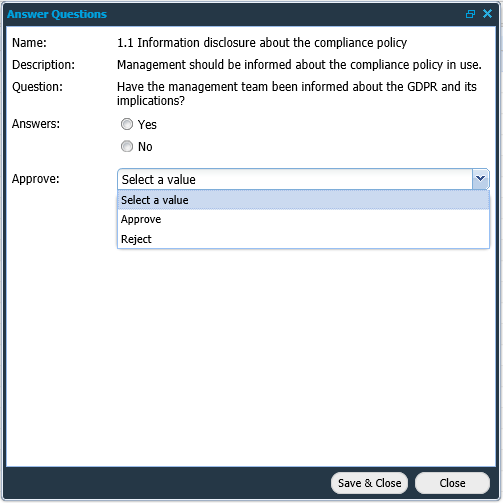503x503 pixels.
Task: Click the 'Approve:' field label
Action: pyautogui.click(x=36, y=179)
